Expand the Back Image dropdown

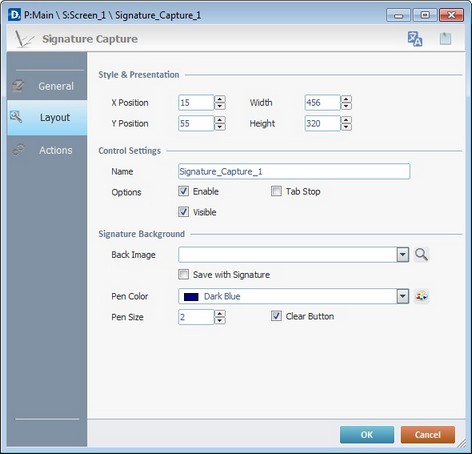tap(403, 255)
